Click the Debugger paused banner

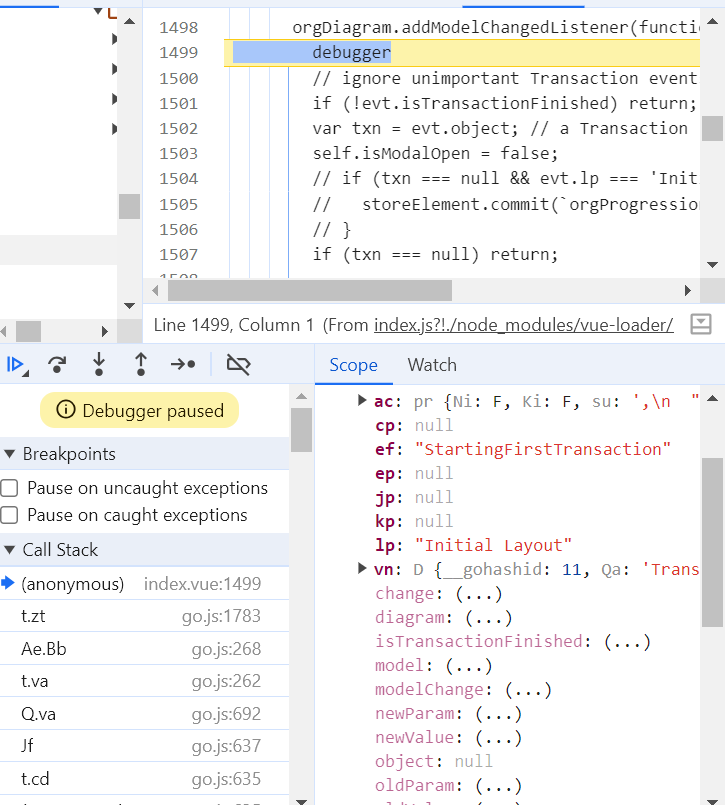[139, 410]
